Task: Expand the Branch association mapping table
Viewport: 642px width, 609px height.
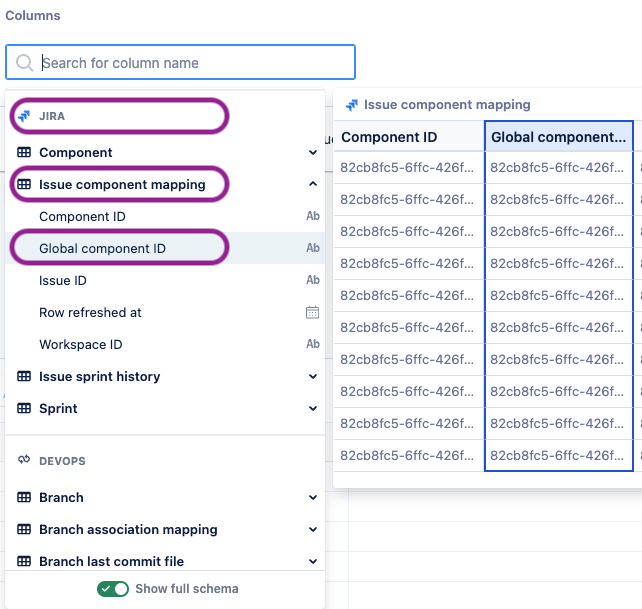Action: click(313, 529)
